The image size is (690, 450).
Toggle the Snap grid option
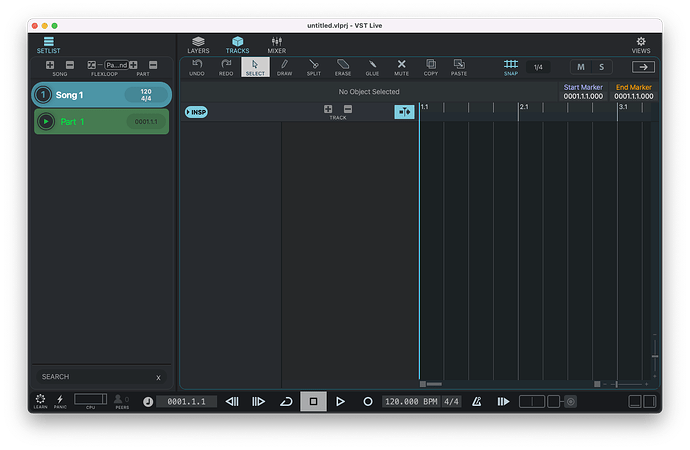point(511,67)
